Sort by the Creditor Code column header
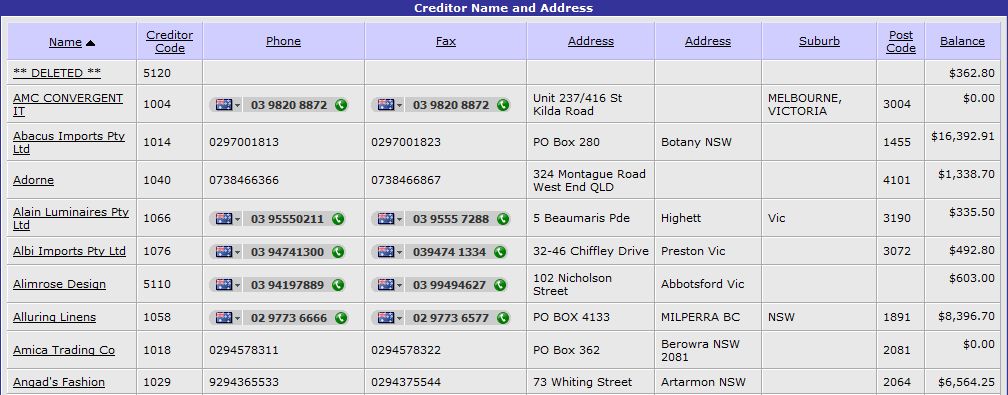Image resolution: width=1008 pixels, height=395 pixels. (170, 41)
